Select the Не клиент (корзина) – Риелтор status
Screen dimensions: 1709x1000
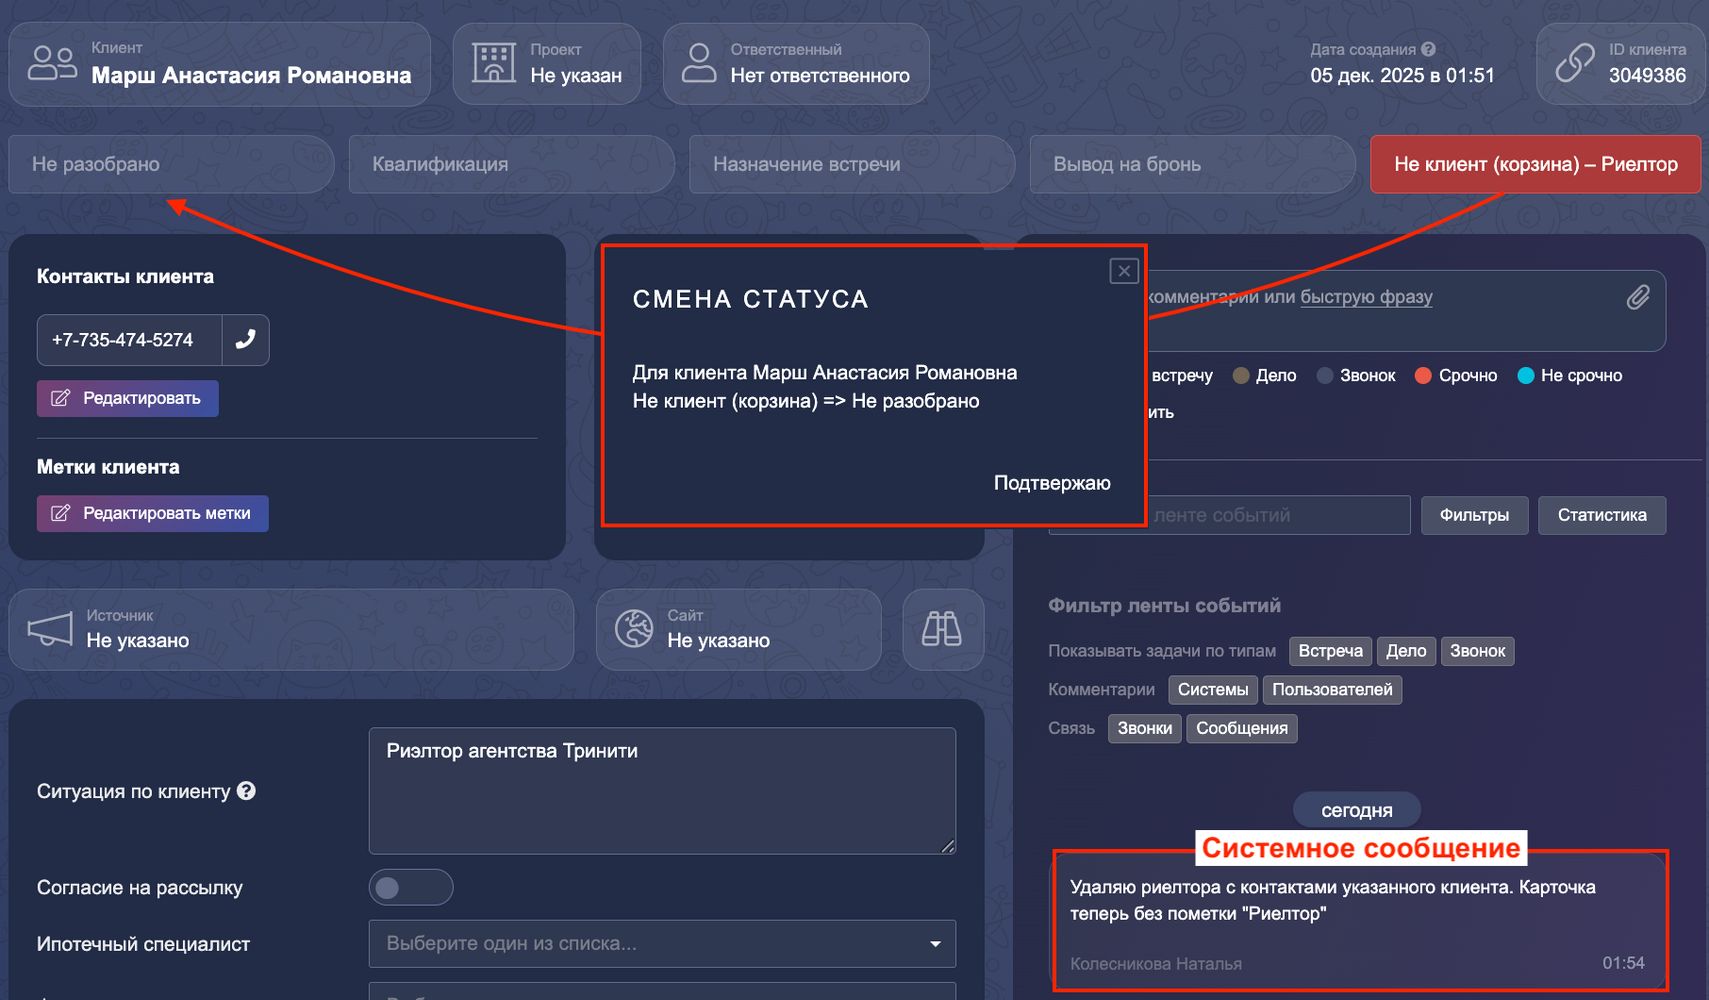click(1535, 164)
